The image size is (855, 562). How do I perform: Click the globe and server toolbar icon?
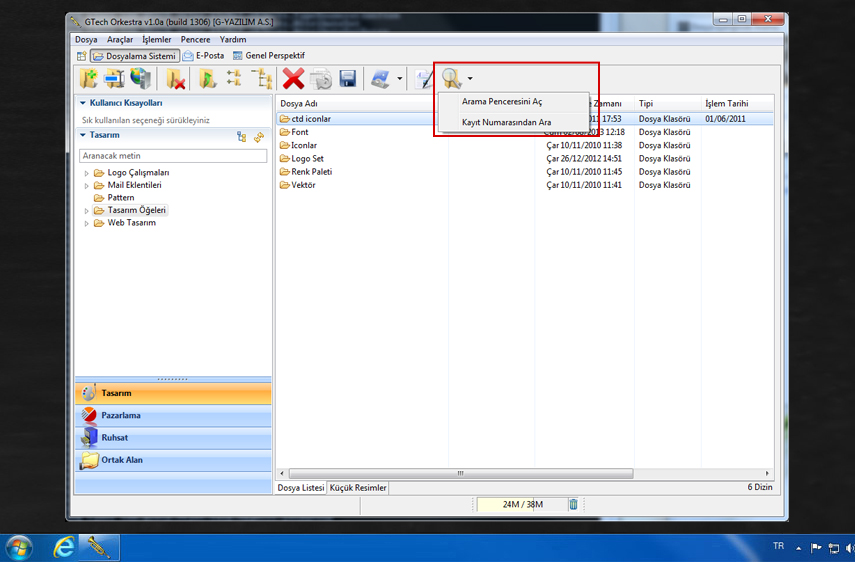tap(141, 78)
